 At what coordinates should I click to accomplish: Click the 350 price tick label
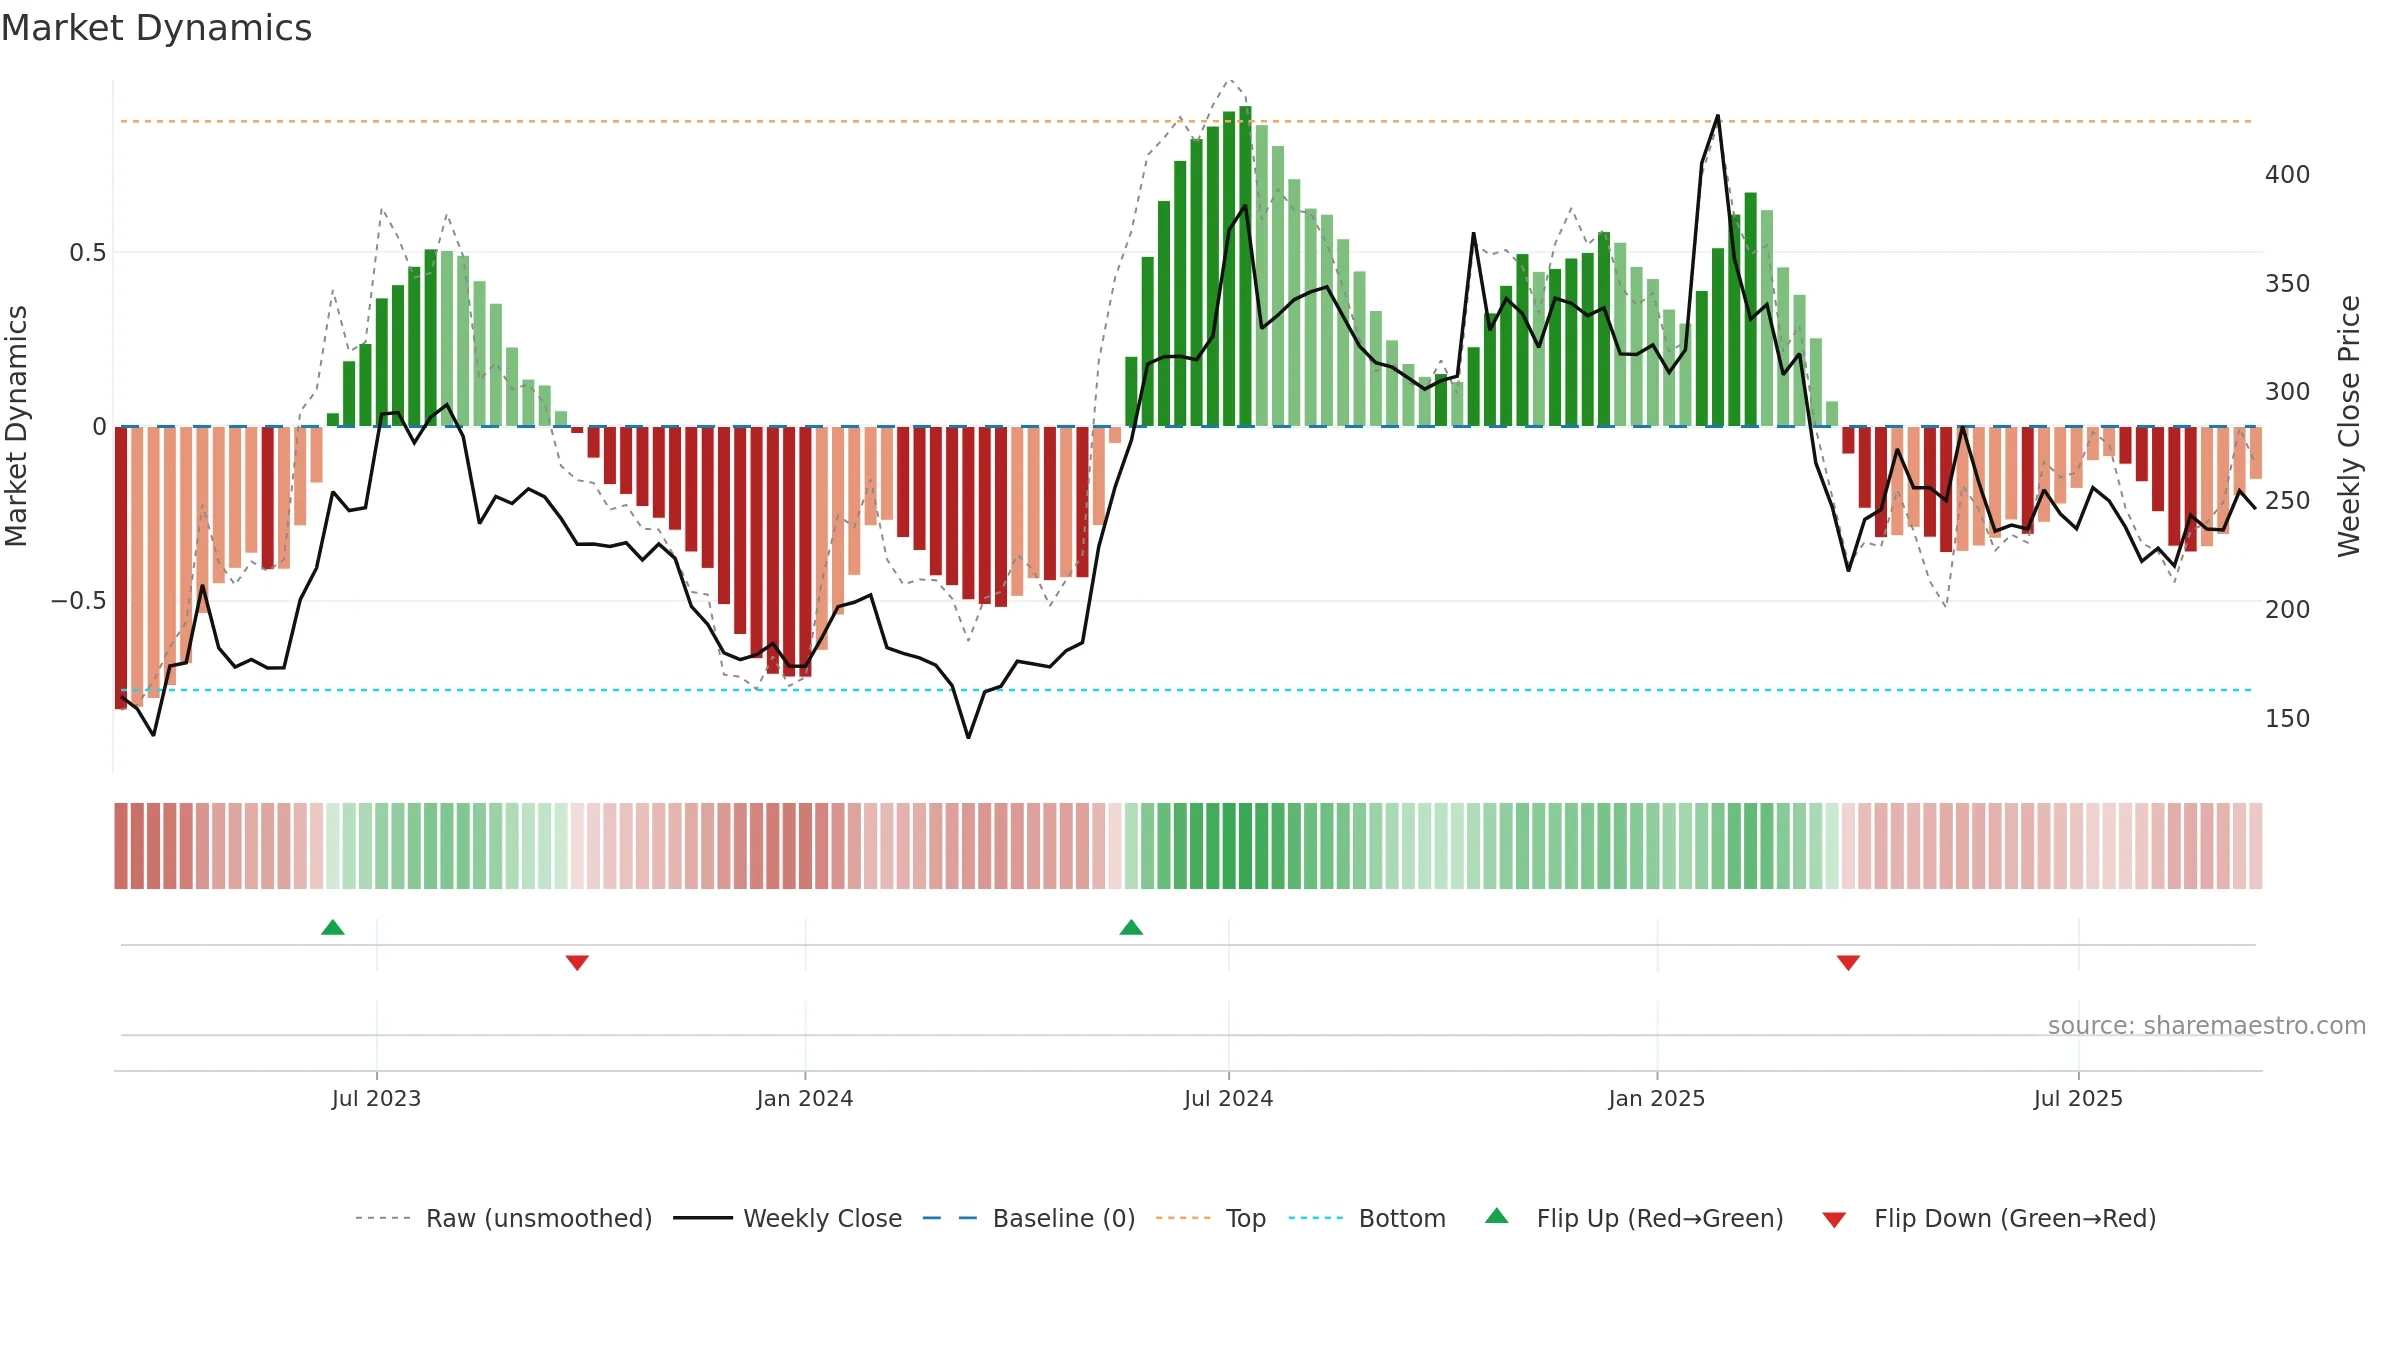tap(2288, 284)
